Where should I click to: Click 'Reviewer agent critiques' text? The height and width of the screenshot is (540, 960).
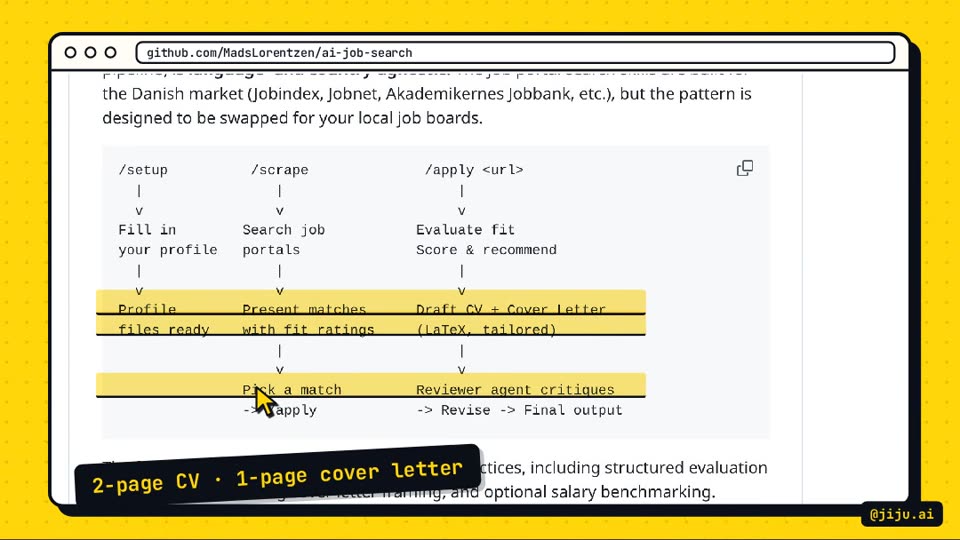click(x=515, y=389)
